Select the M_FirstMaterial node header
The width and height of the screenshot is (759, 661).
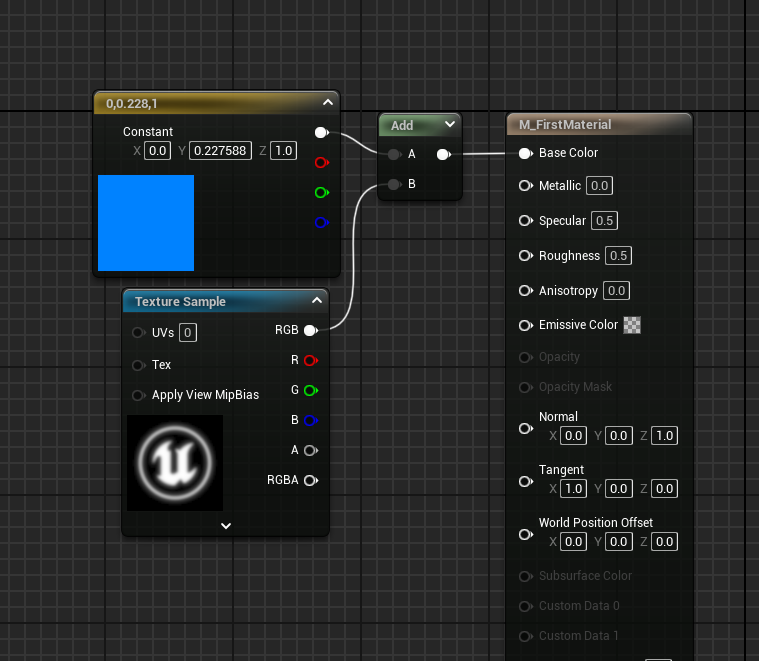point(599,125)
